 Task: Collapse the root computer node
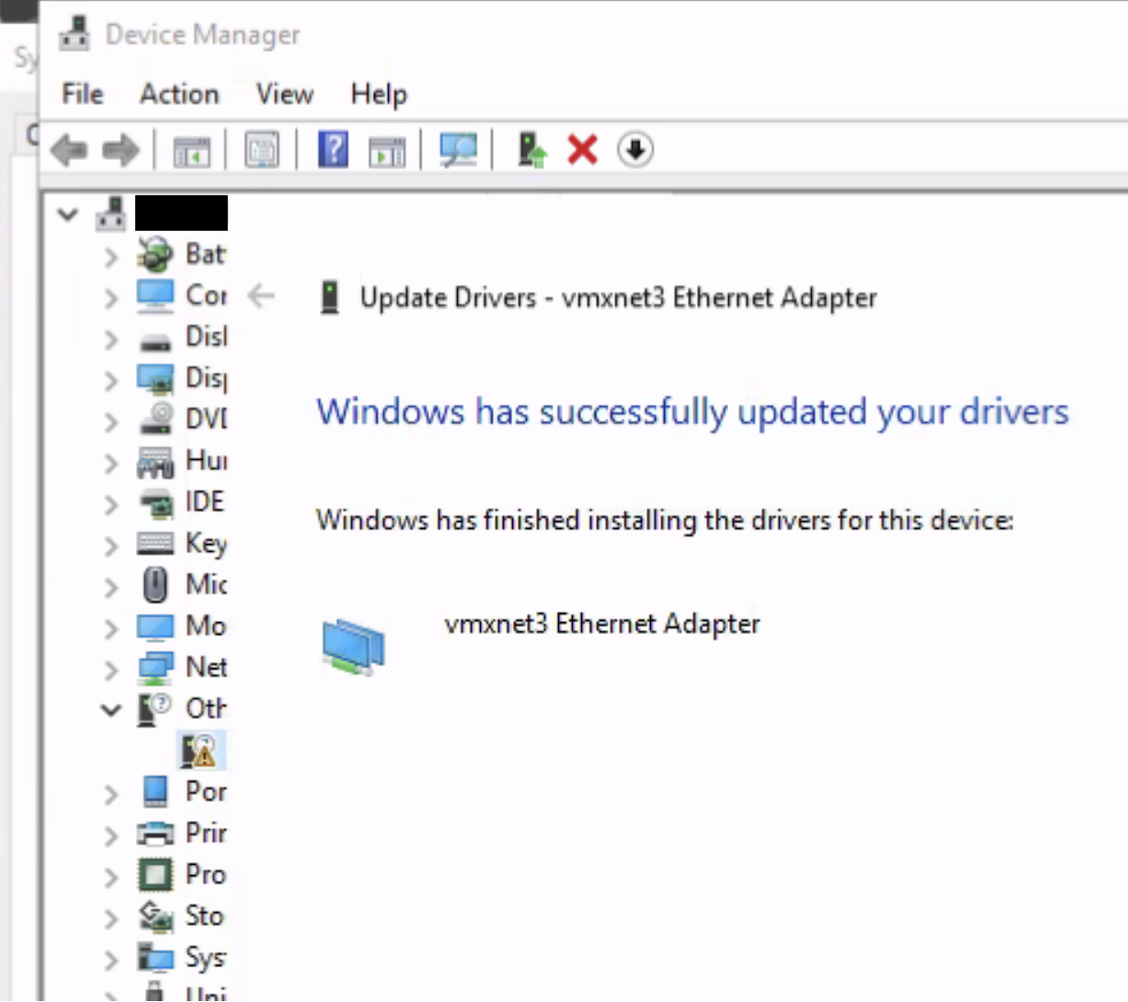pyautogui.click(x=68, y=214)
